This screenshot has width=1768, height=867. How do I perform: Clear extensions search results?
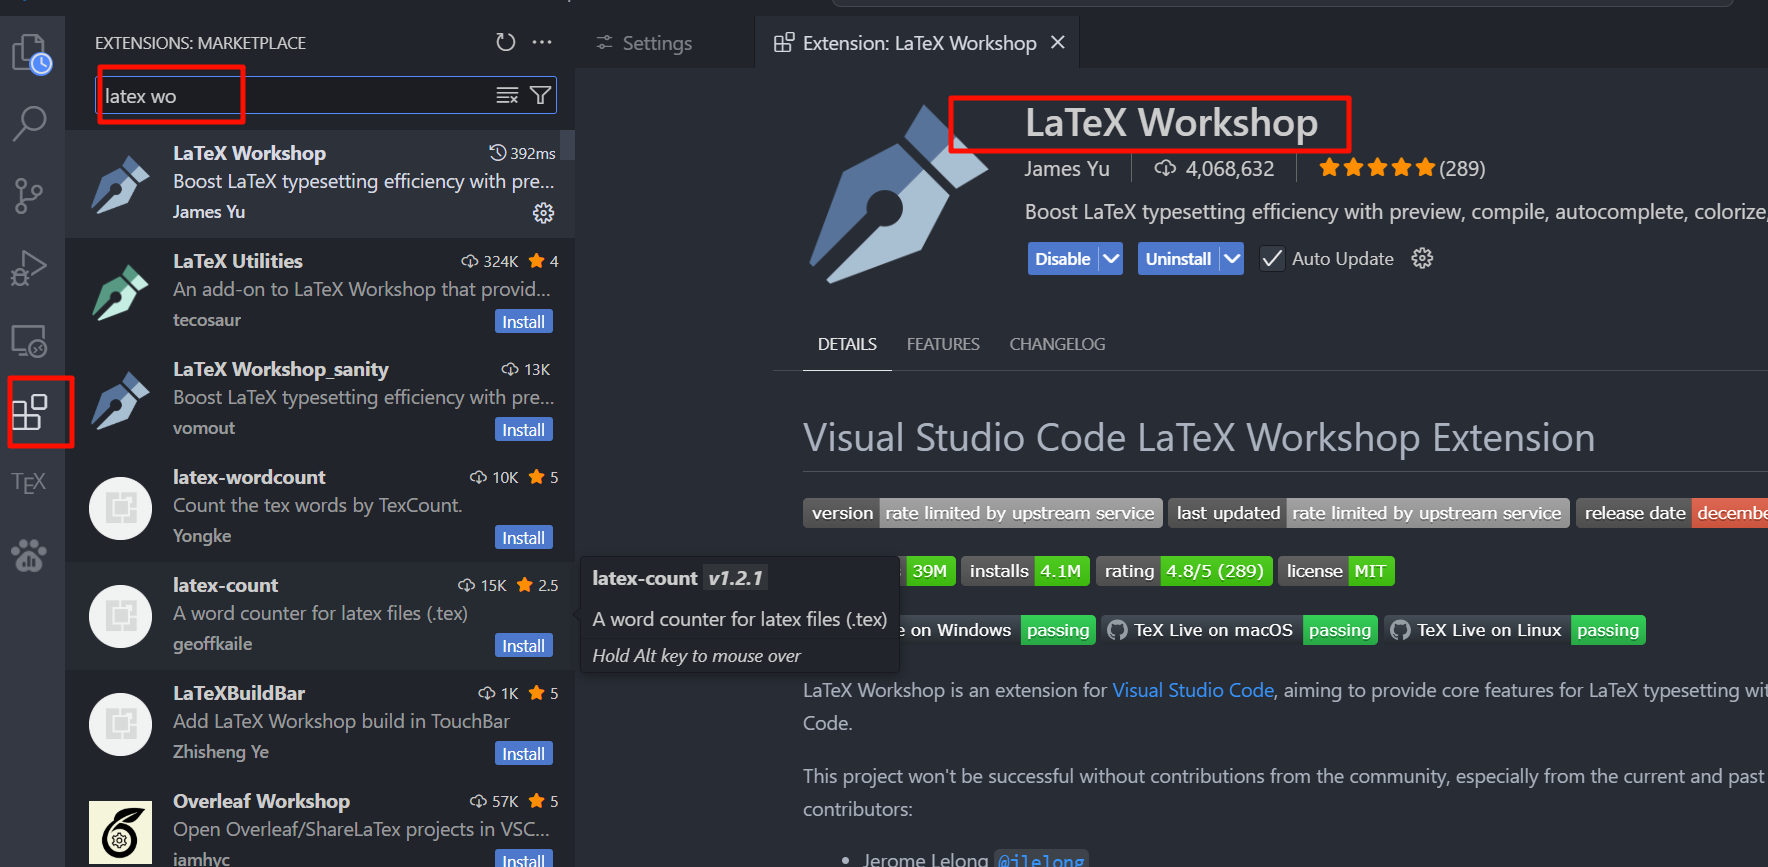point(507,95)
